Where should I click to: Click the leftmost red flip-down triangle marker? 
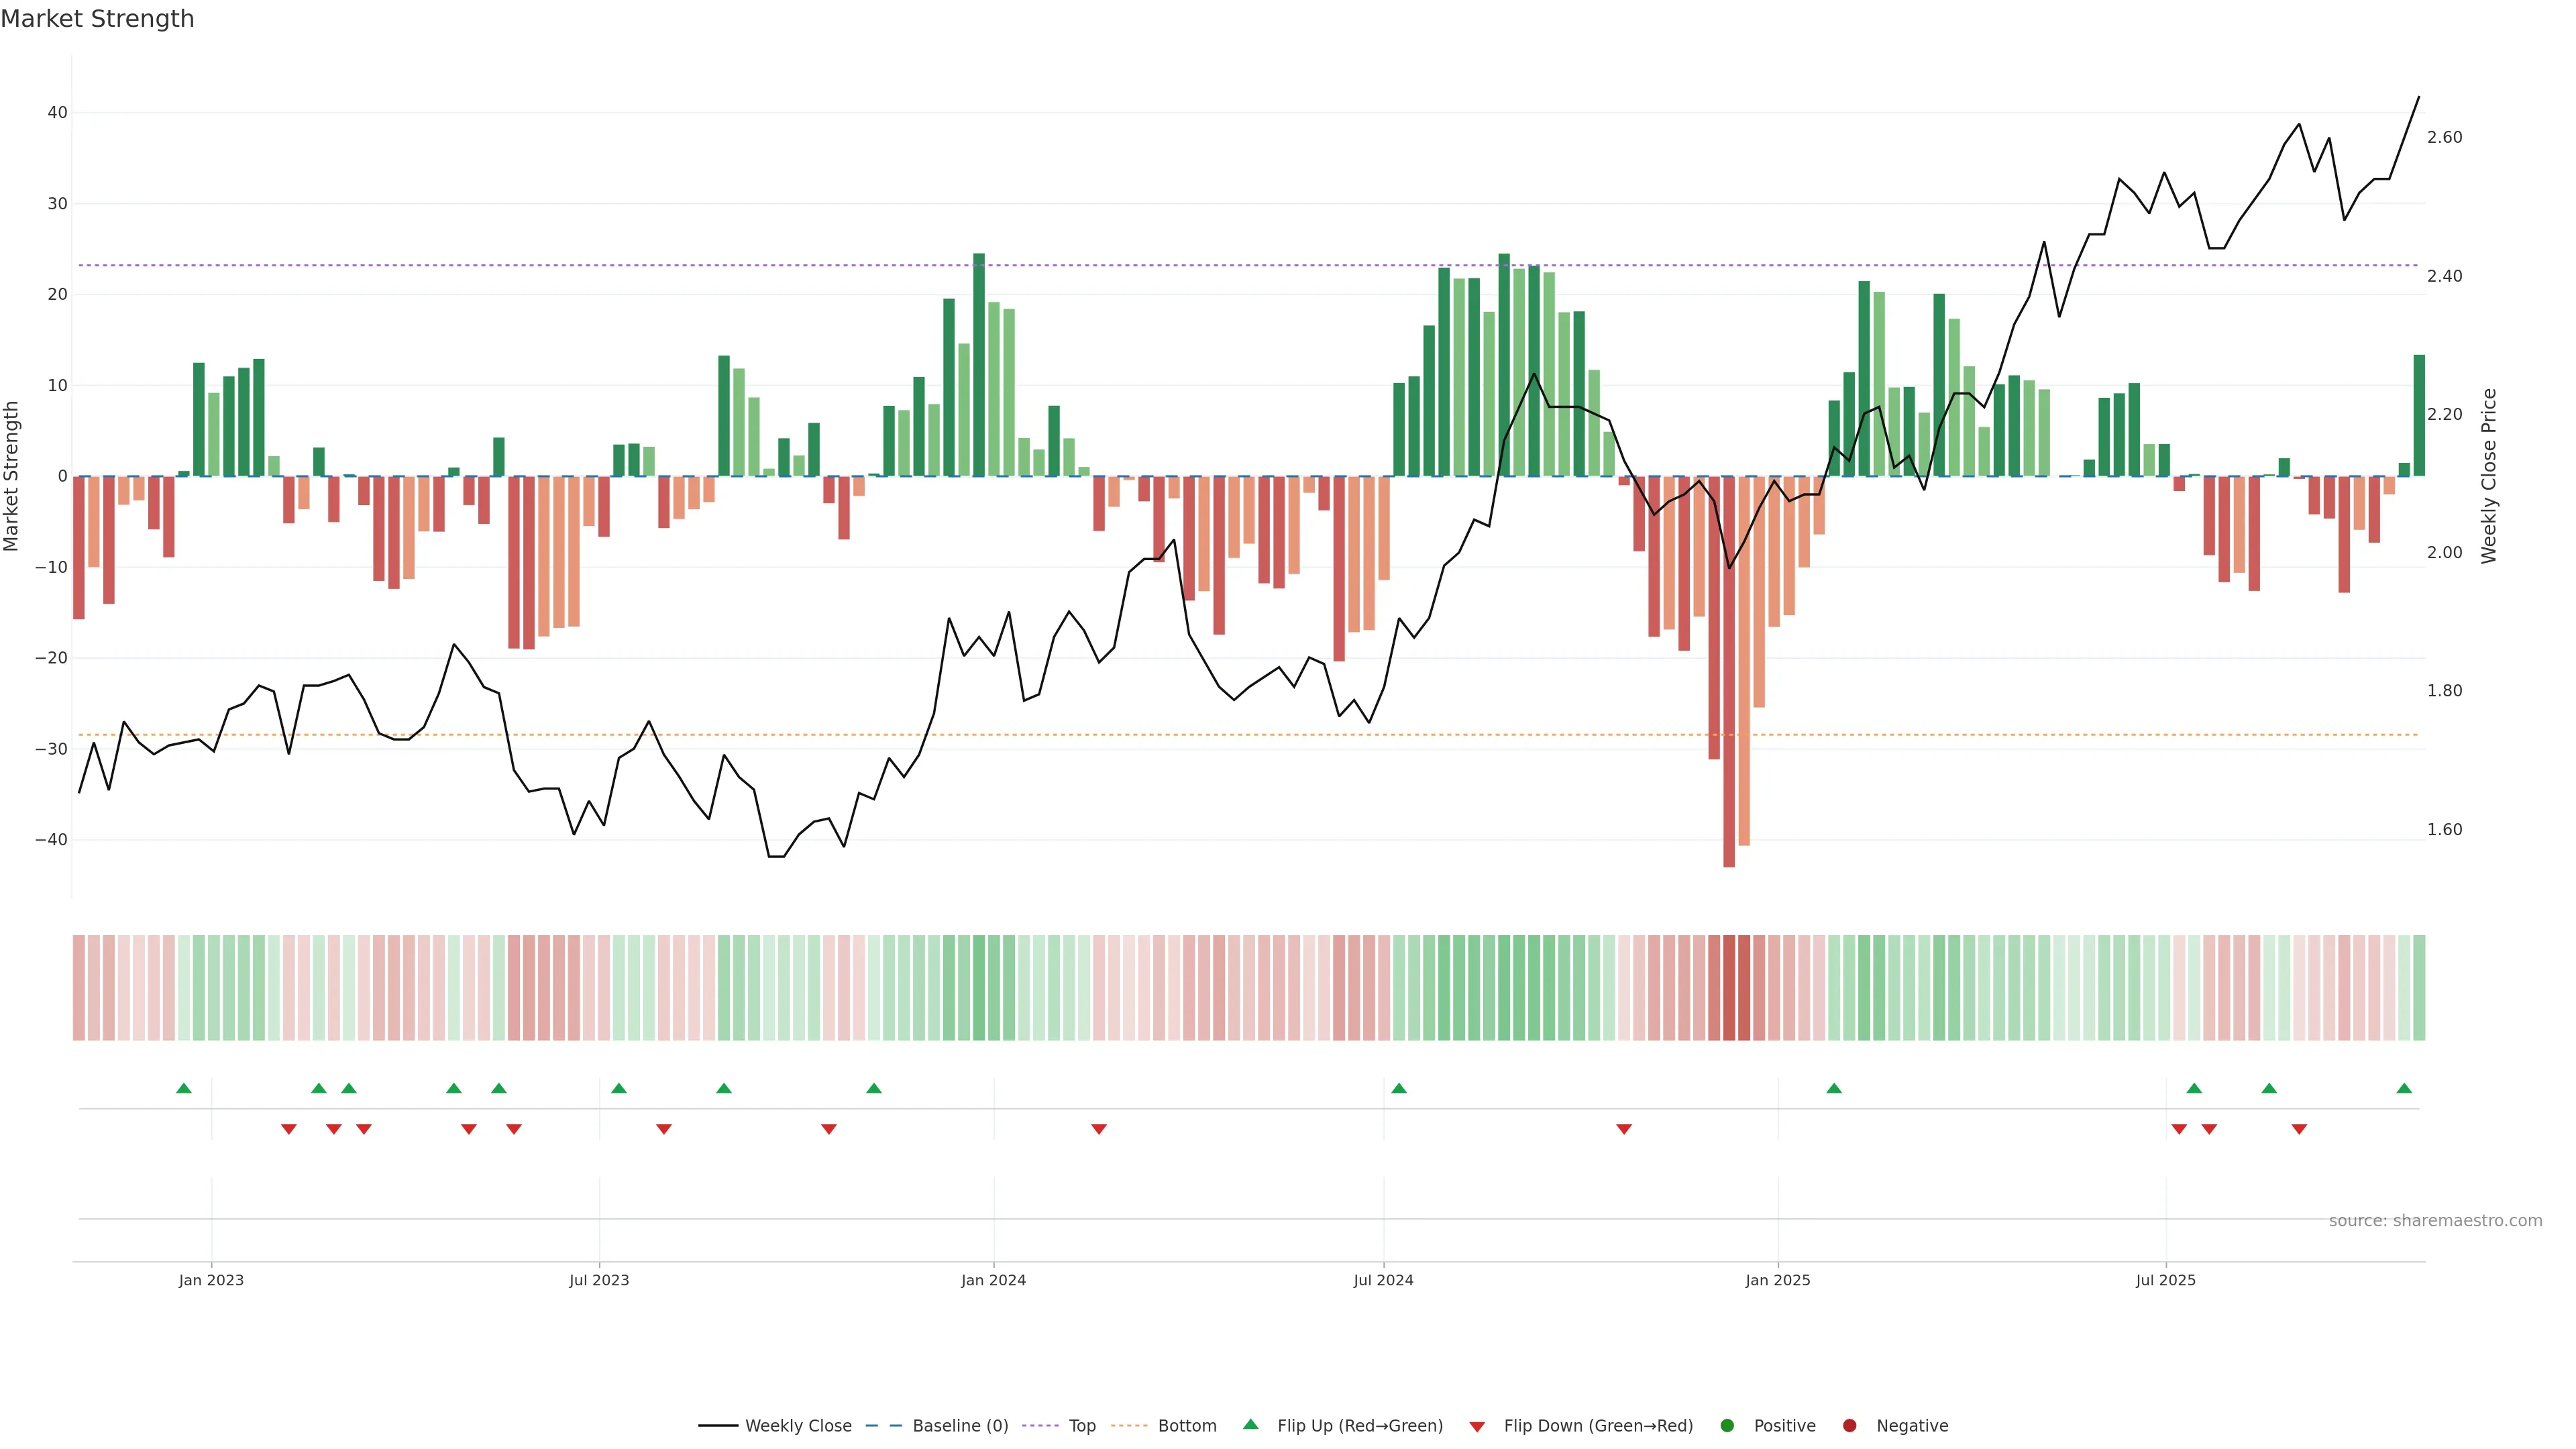[289, 1129]
